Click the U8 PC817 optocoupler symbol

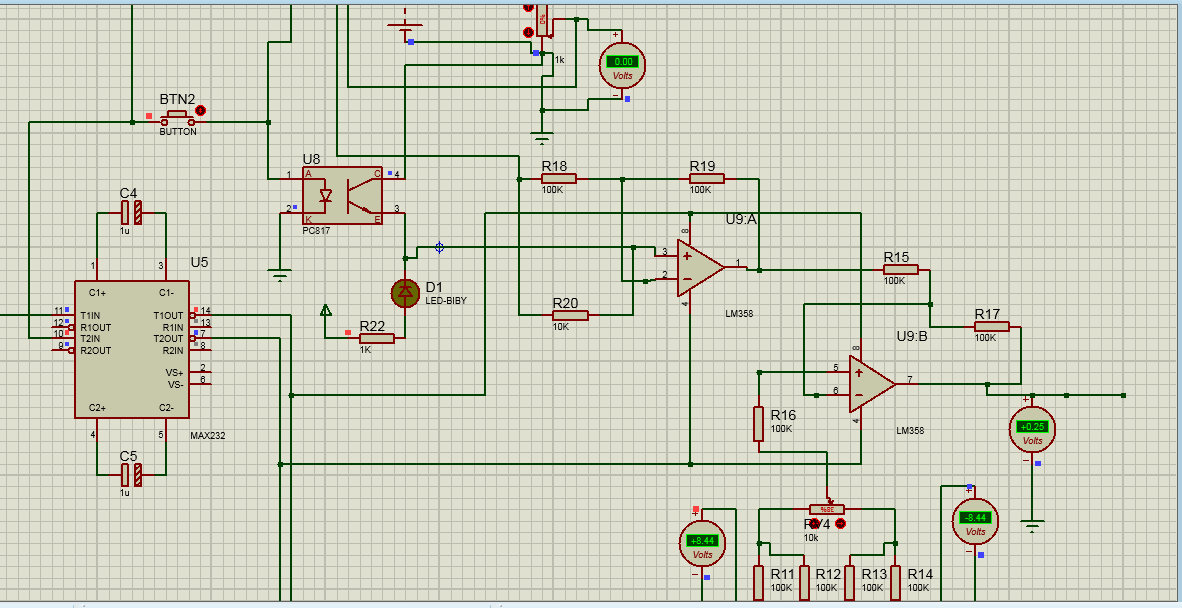(x=342, y=195)
